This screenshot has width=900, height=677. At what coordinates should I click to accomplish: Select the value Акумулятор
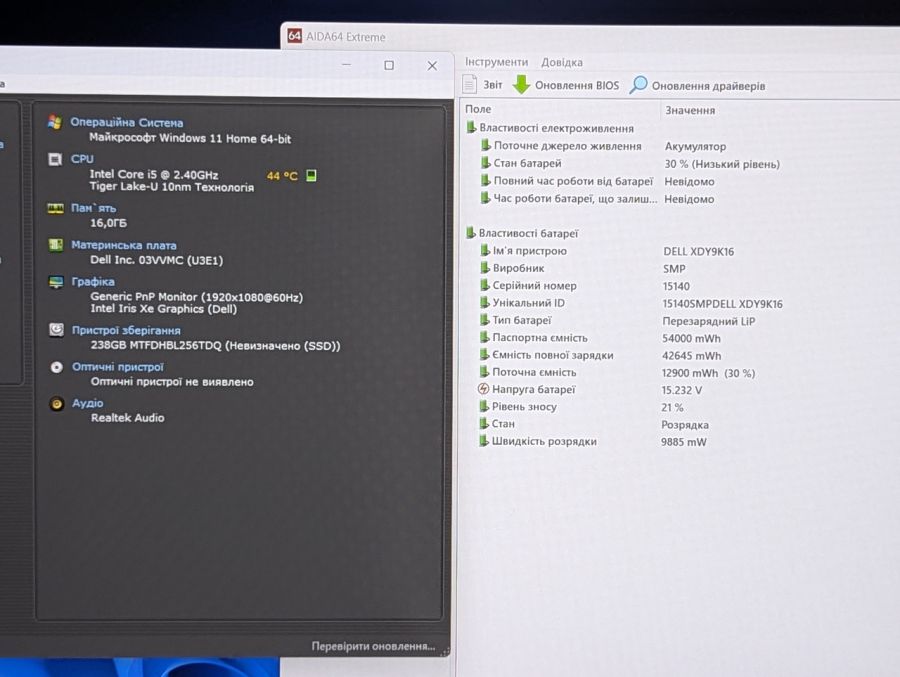point(695,146)
